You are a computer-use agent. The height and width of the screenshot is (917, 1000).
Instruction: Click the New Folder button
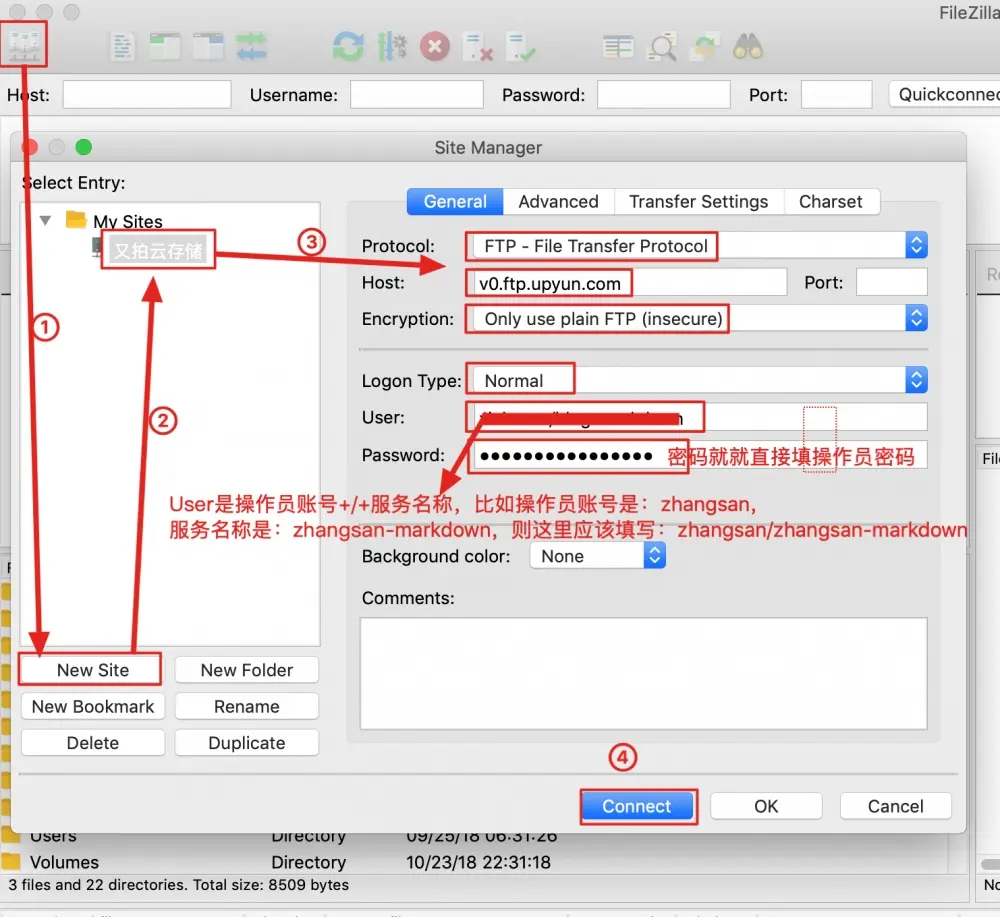[x=247, y=670]
